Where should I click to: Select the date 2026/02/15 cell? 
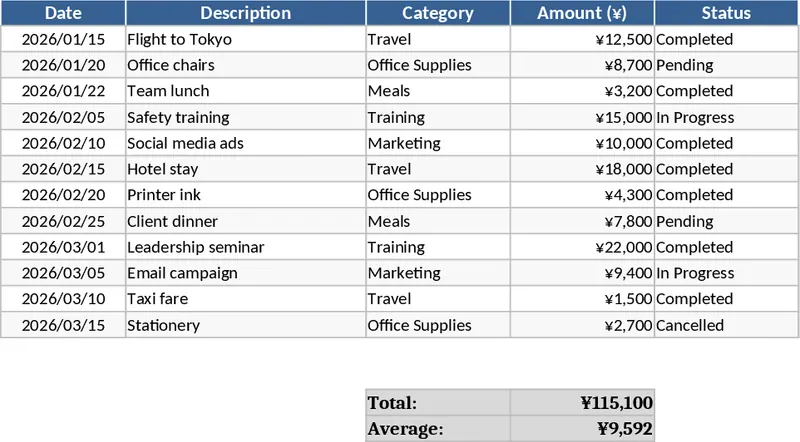point(63,169)
